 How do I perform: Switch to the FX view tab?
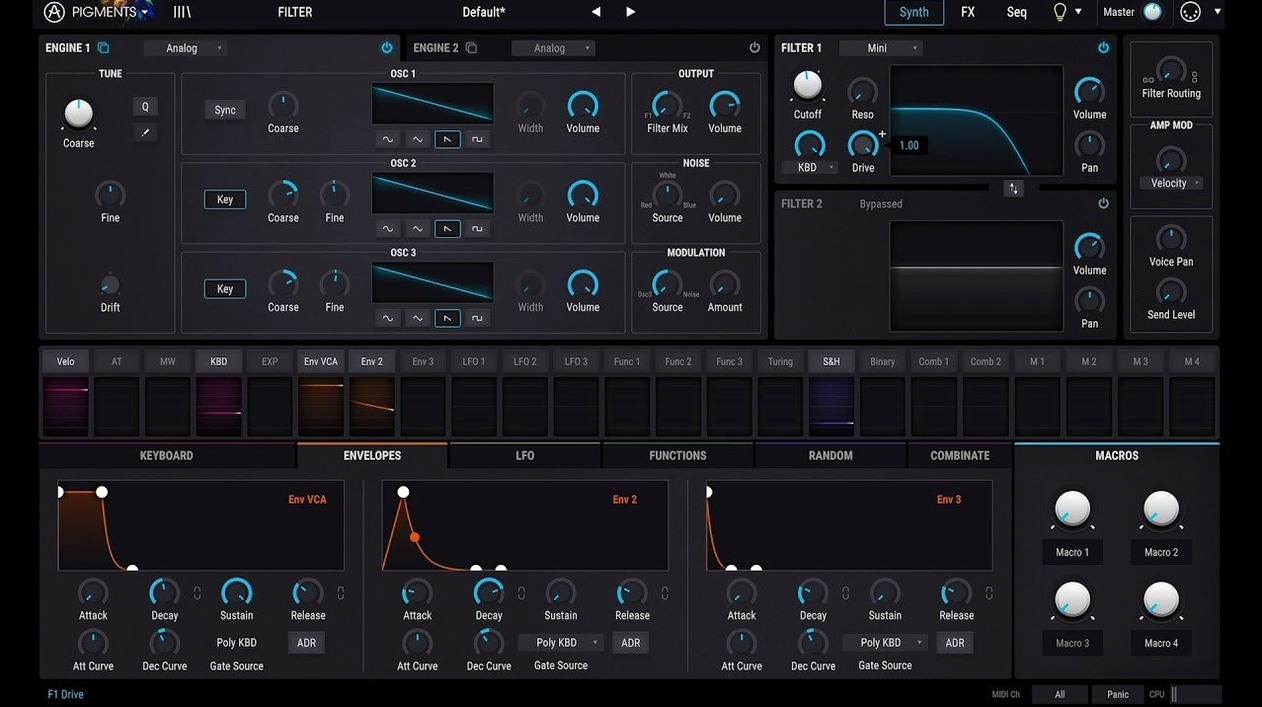point(968,12)
